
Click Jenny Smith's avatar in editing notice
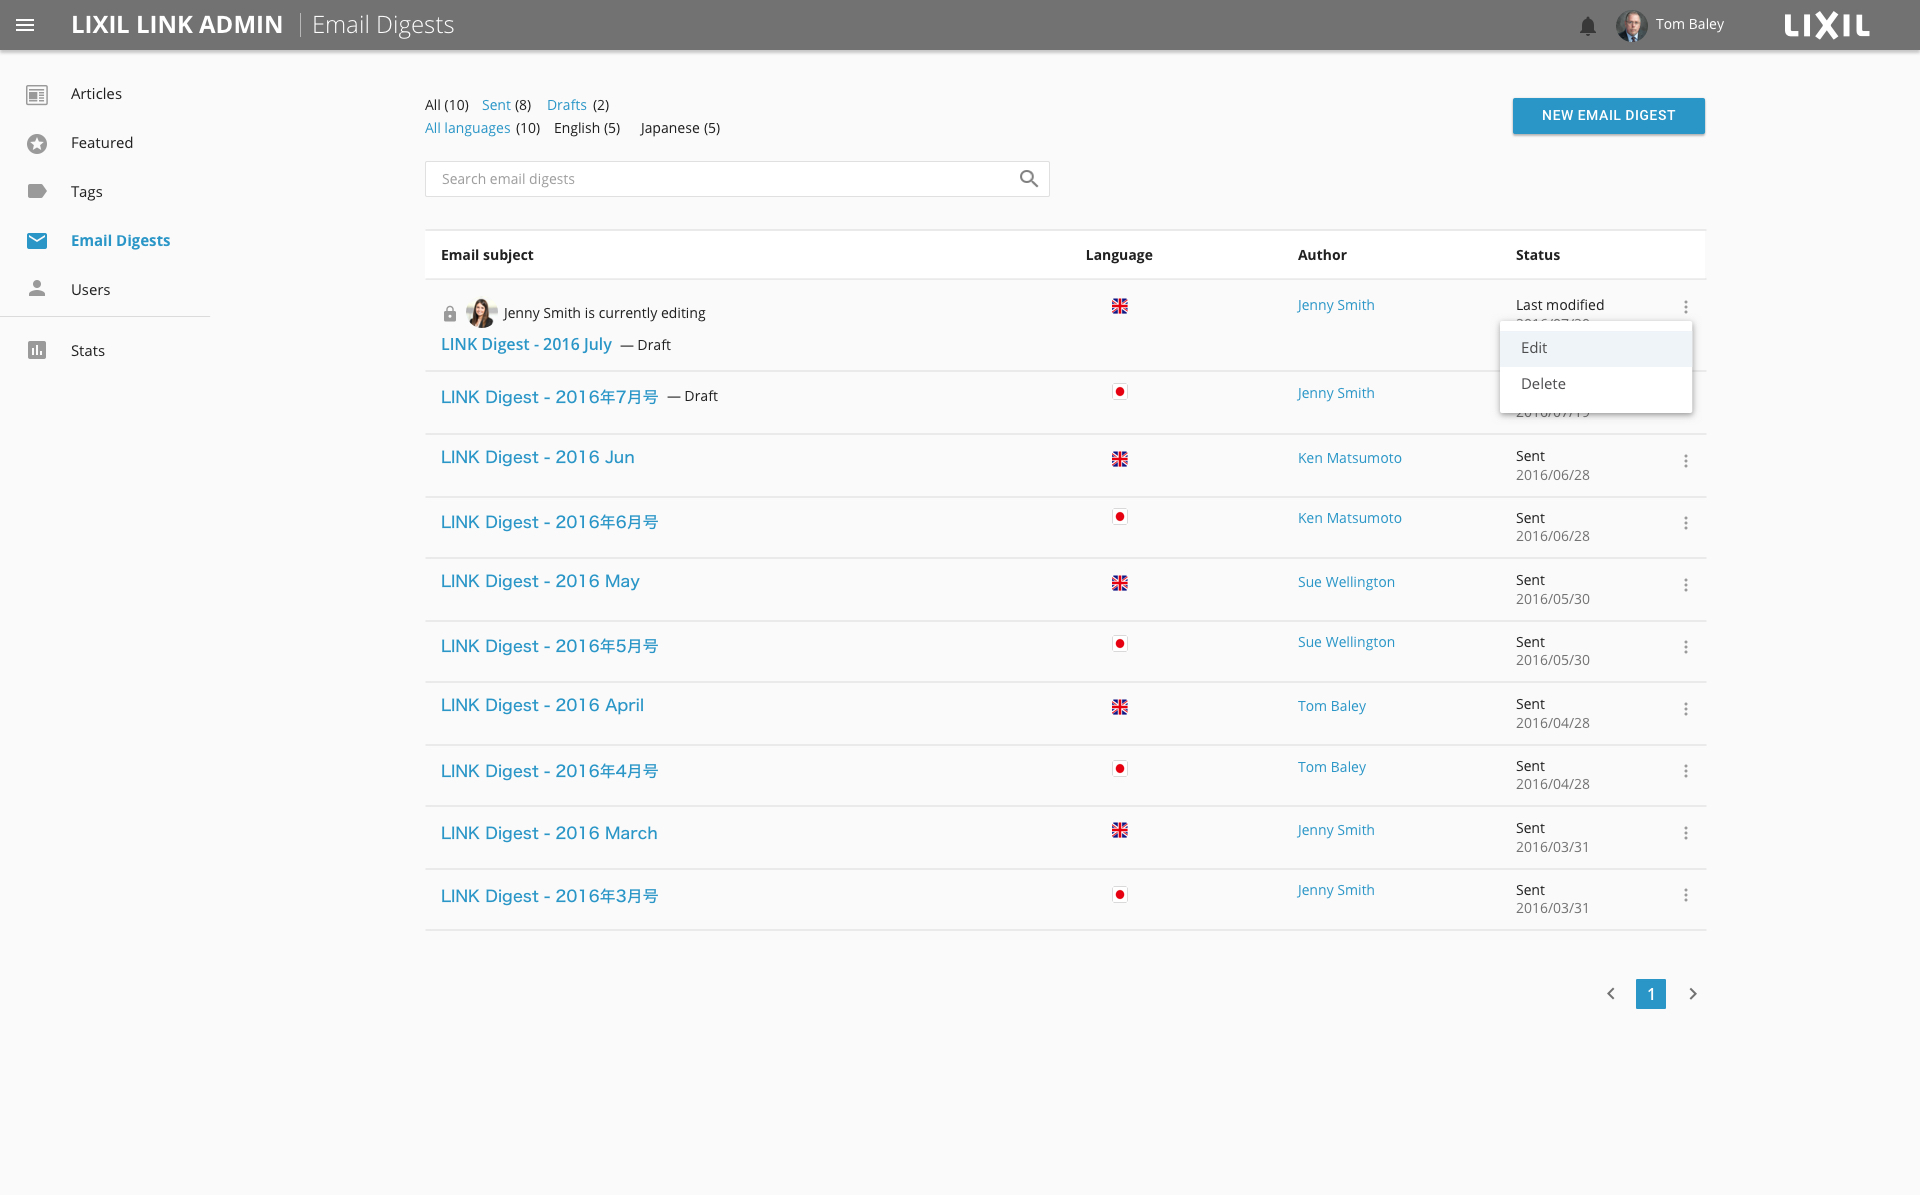(x=481, y=313)
